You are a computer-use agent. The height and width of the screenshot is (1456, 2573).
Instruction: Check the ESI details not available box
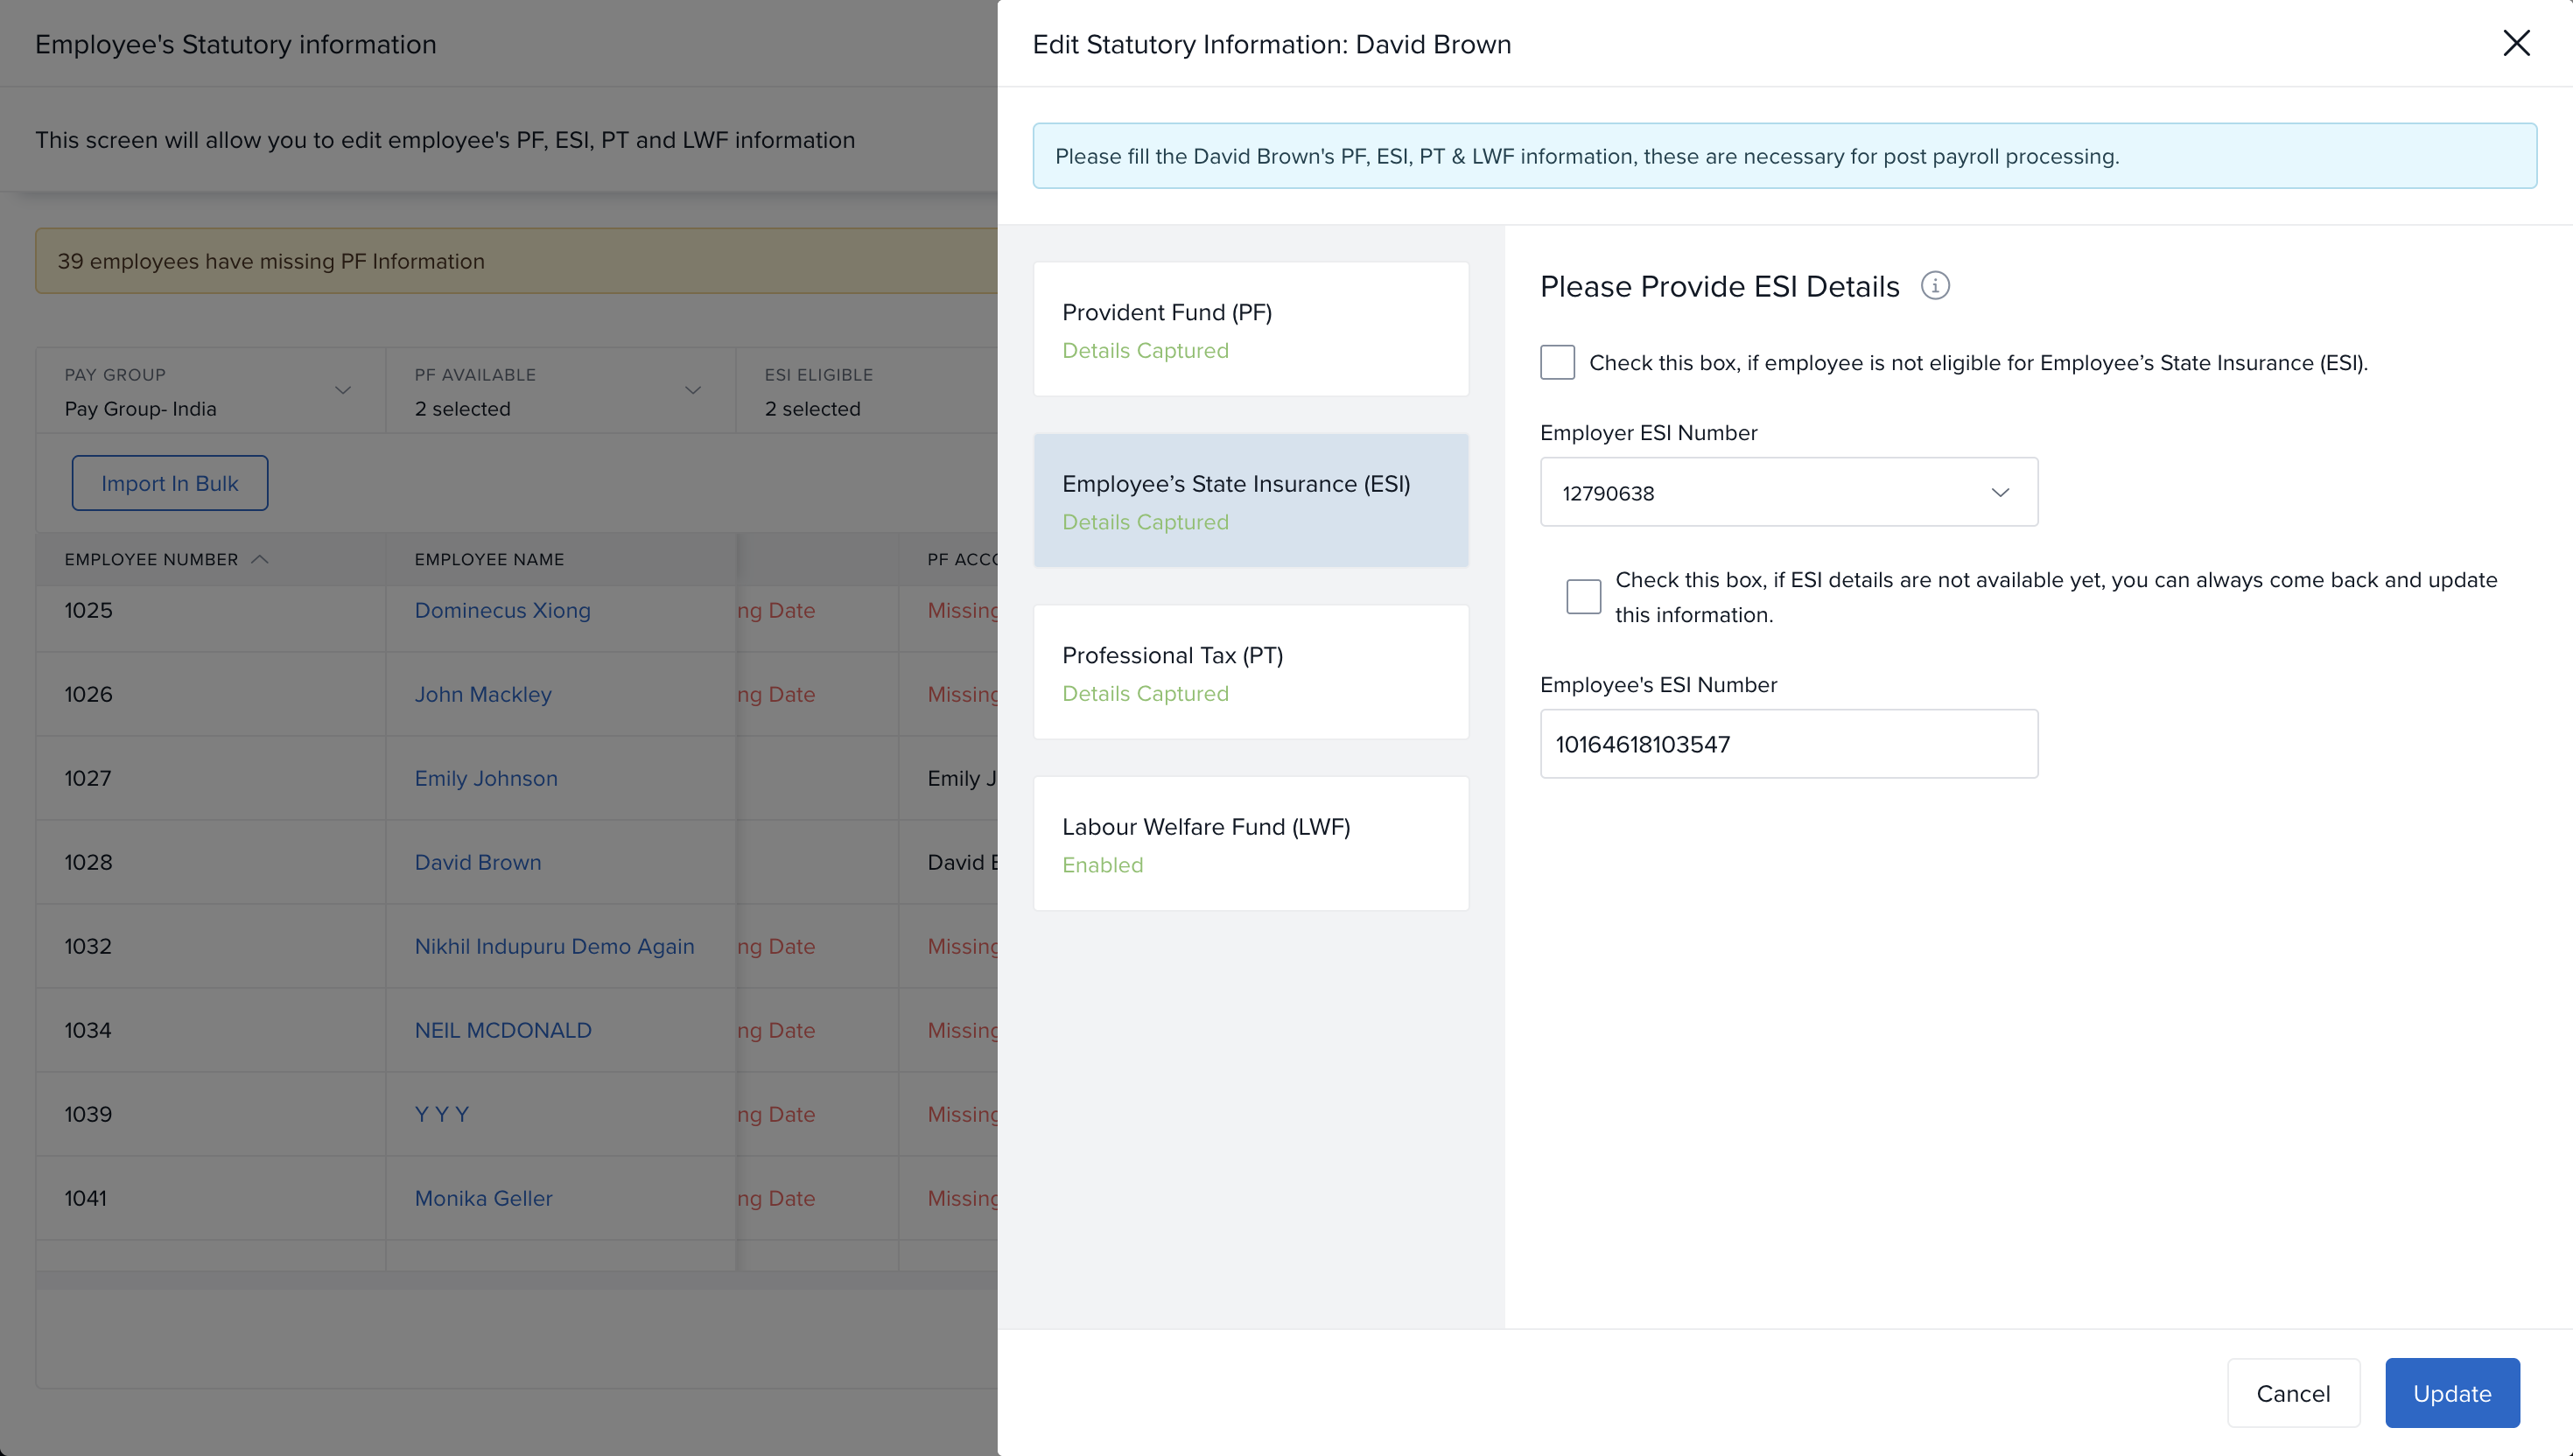coord(1582,597)
